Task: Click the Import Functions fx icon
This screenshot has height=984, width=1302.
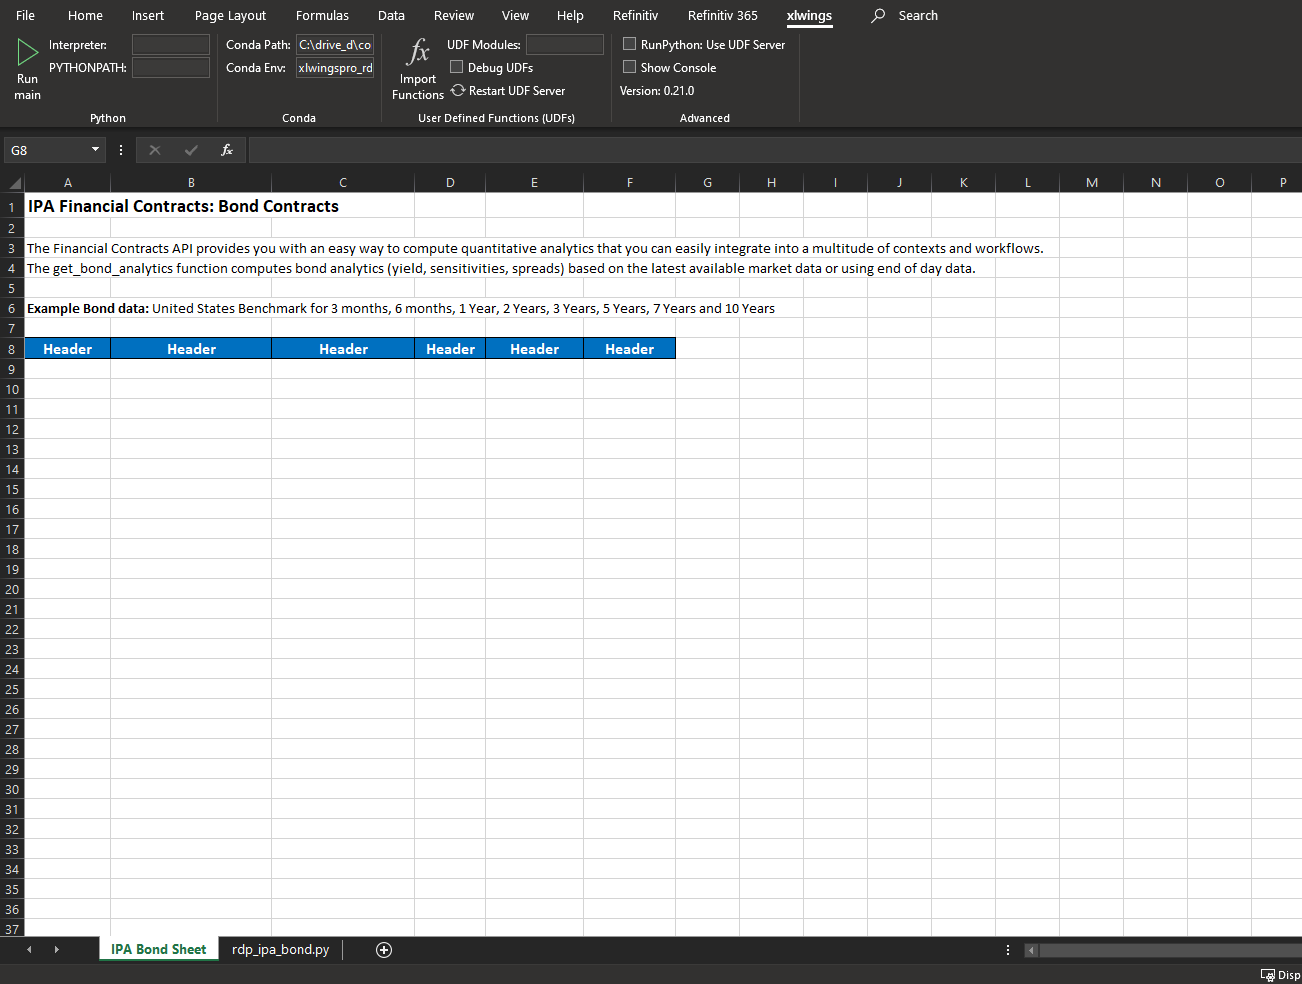Action: pos(418,52)
